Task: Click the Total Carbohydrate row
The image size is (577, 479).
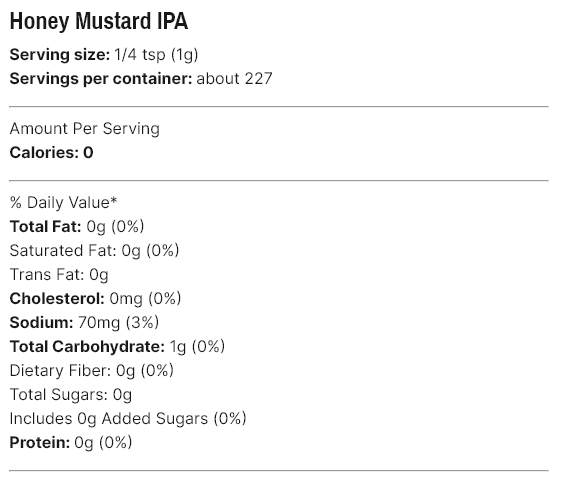Action: 117,347
